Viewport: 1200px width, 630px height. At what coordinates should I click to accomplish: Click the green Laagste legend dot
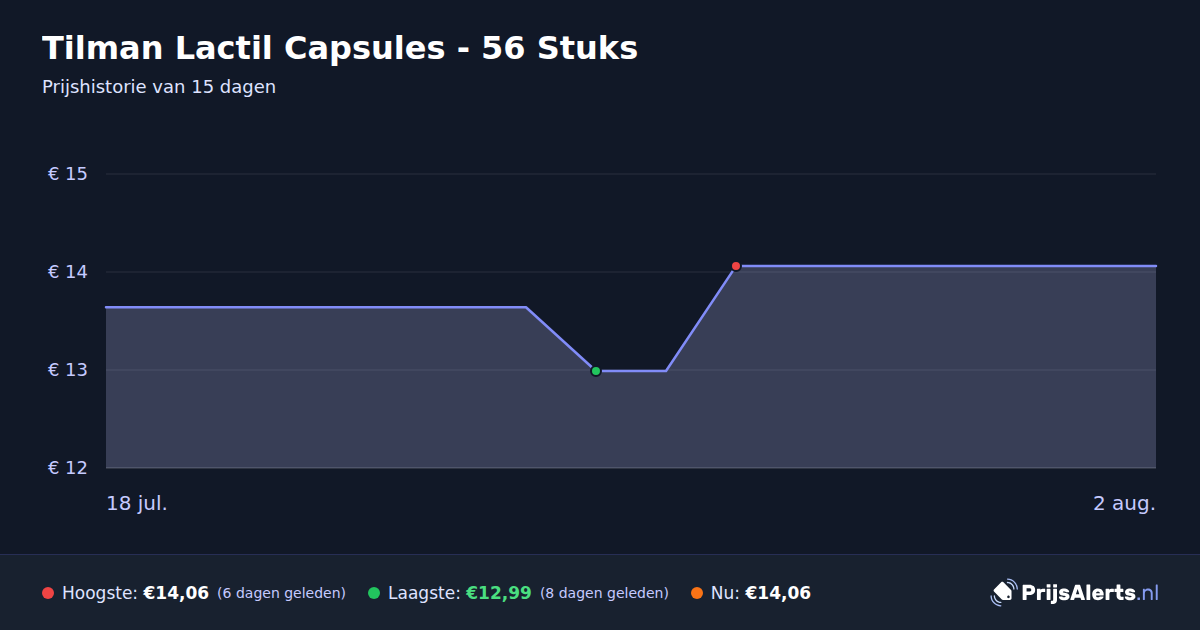pyautogui.click(x=374, y=593)
